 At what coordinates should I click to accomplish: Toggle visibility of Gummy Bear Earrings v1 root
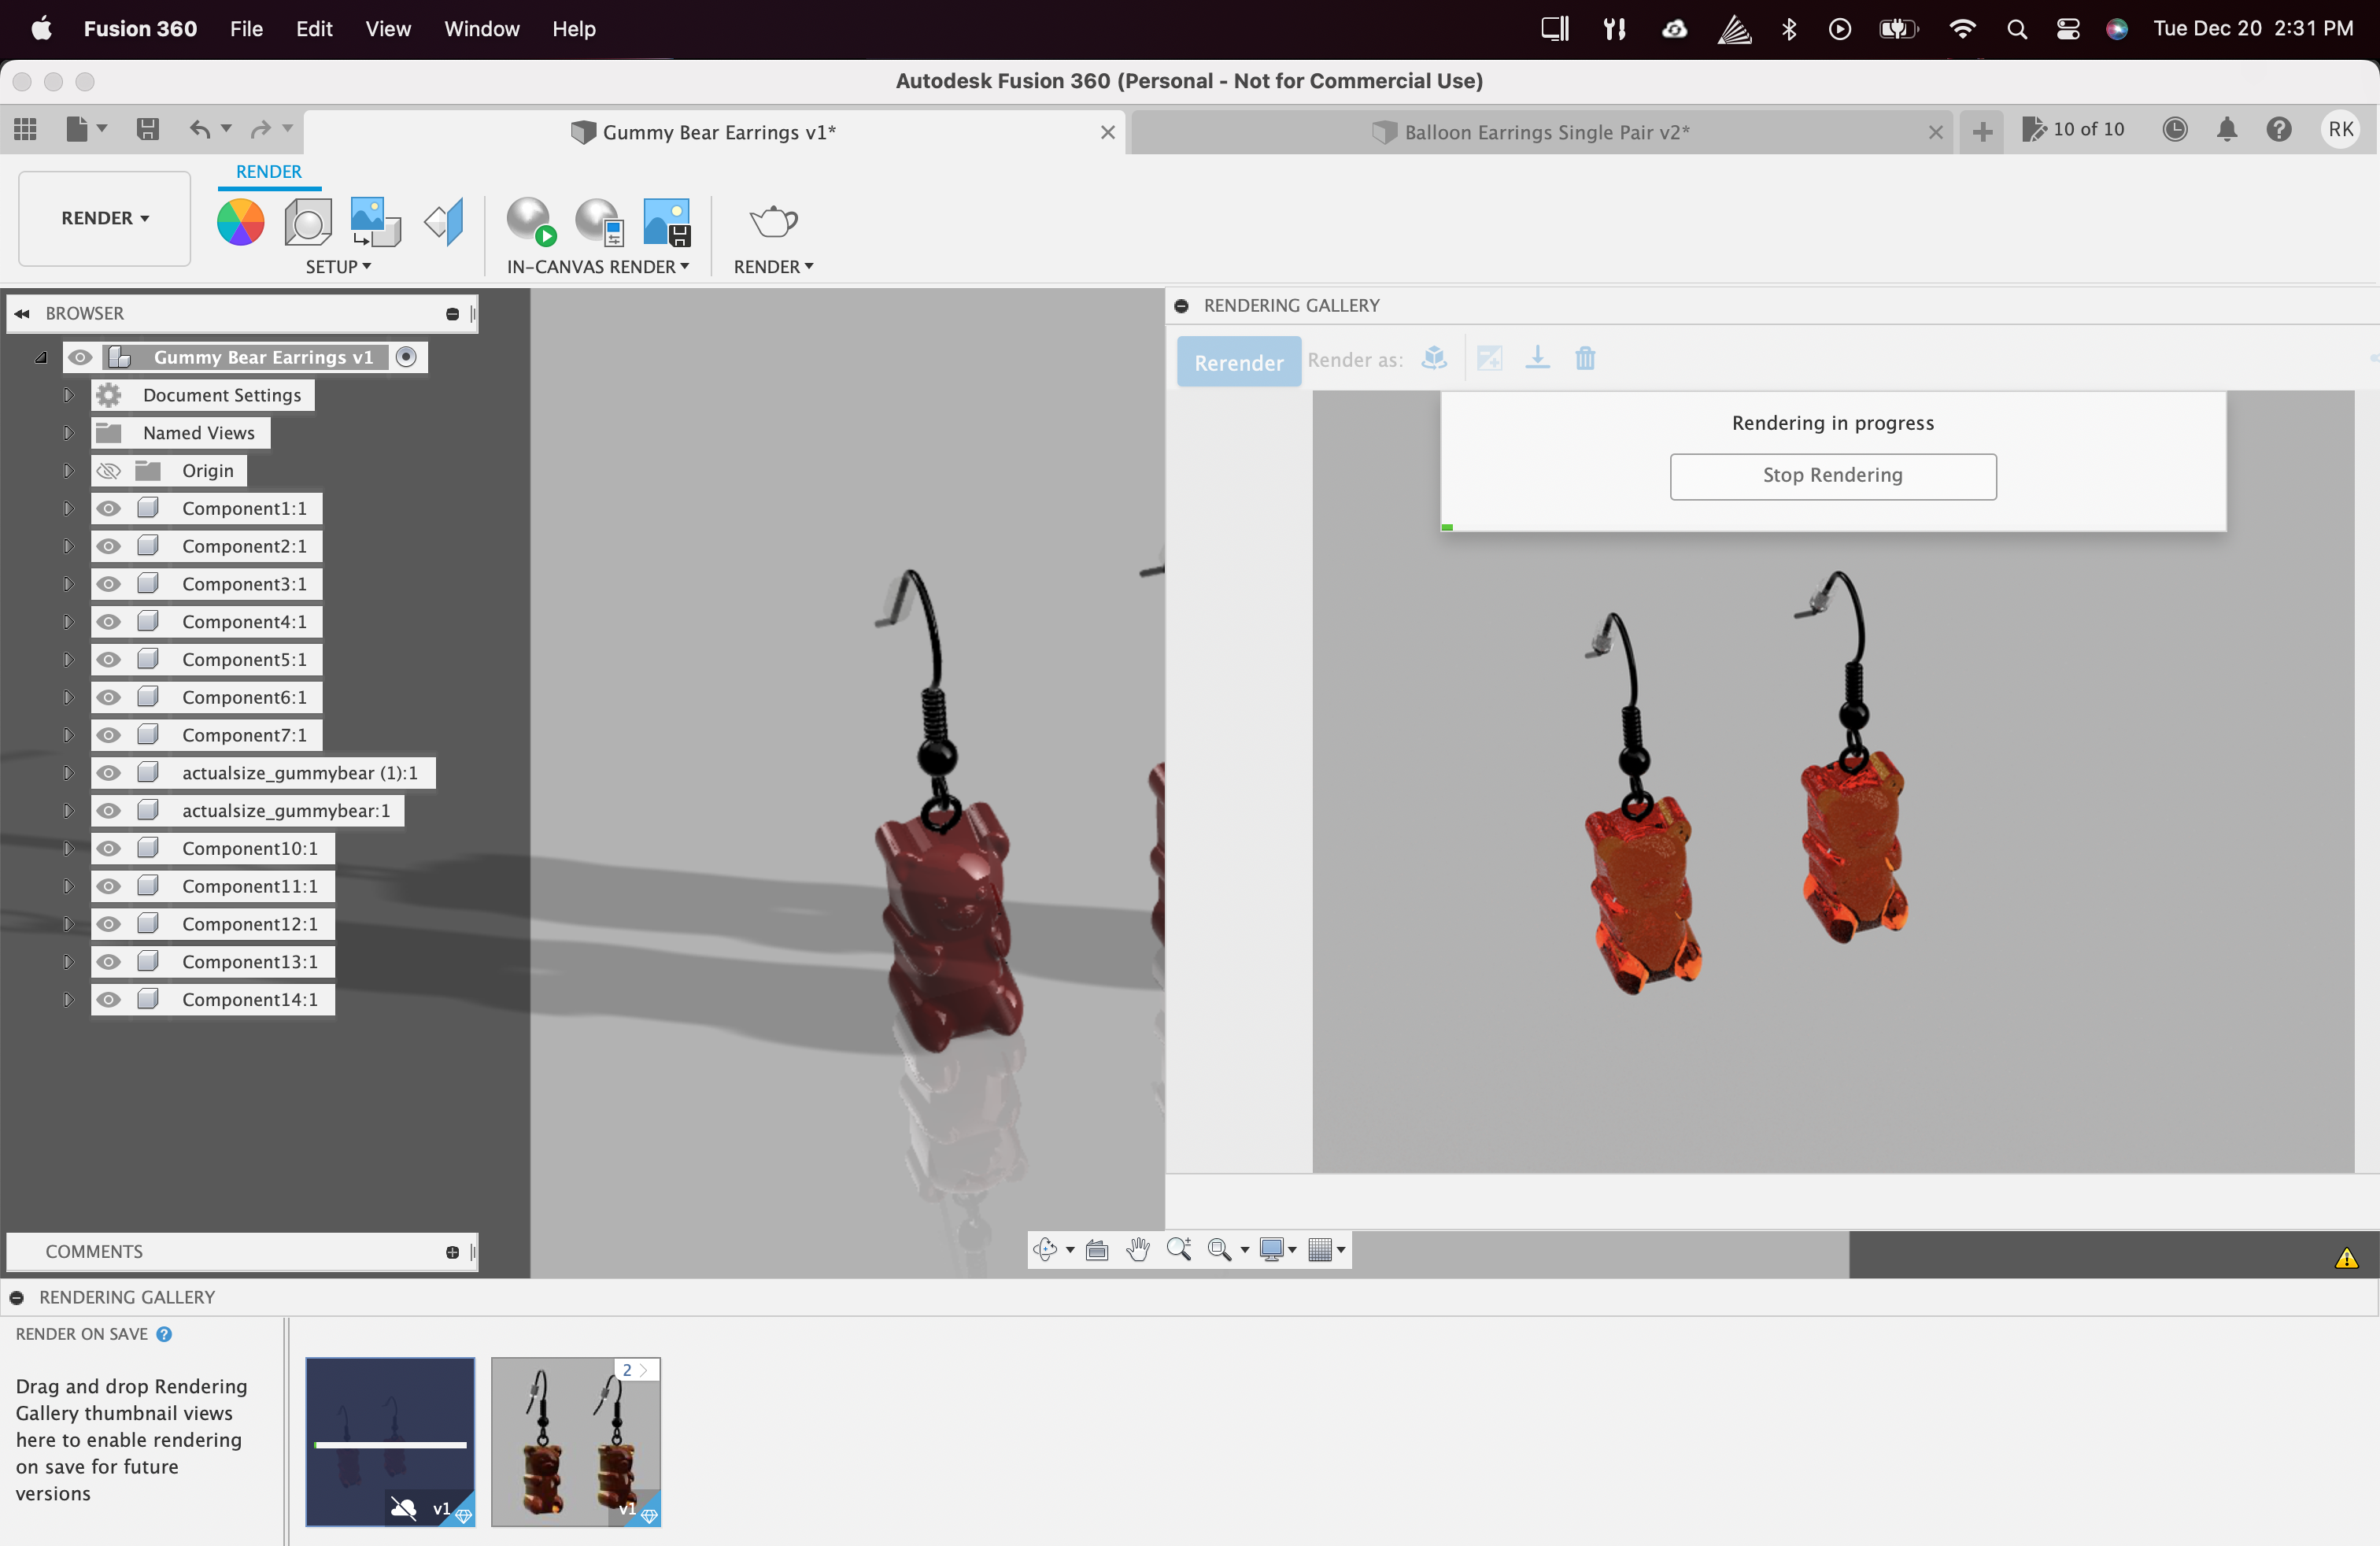coord(80,357)
